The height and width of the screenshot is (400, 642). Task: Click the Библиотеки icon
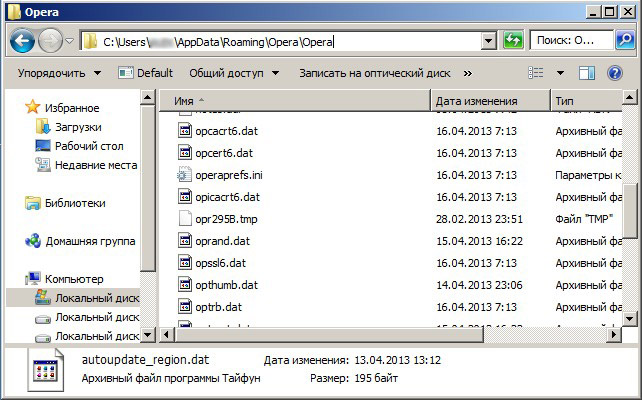32,203
